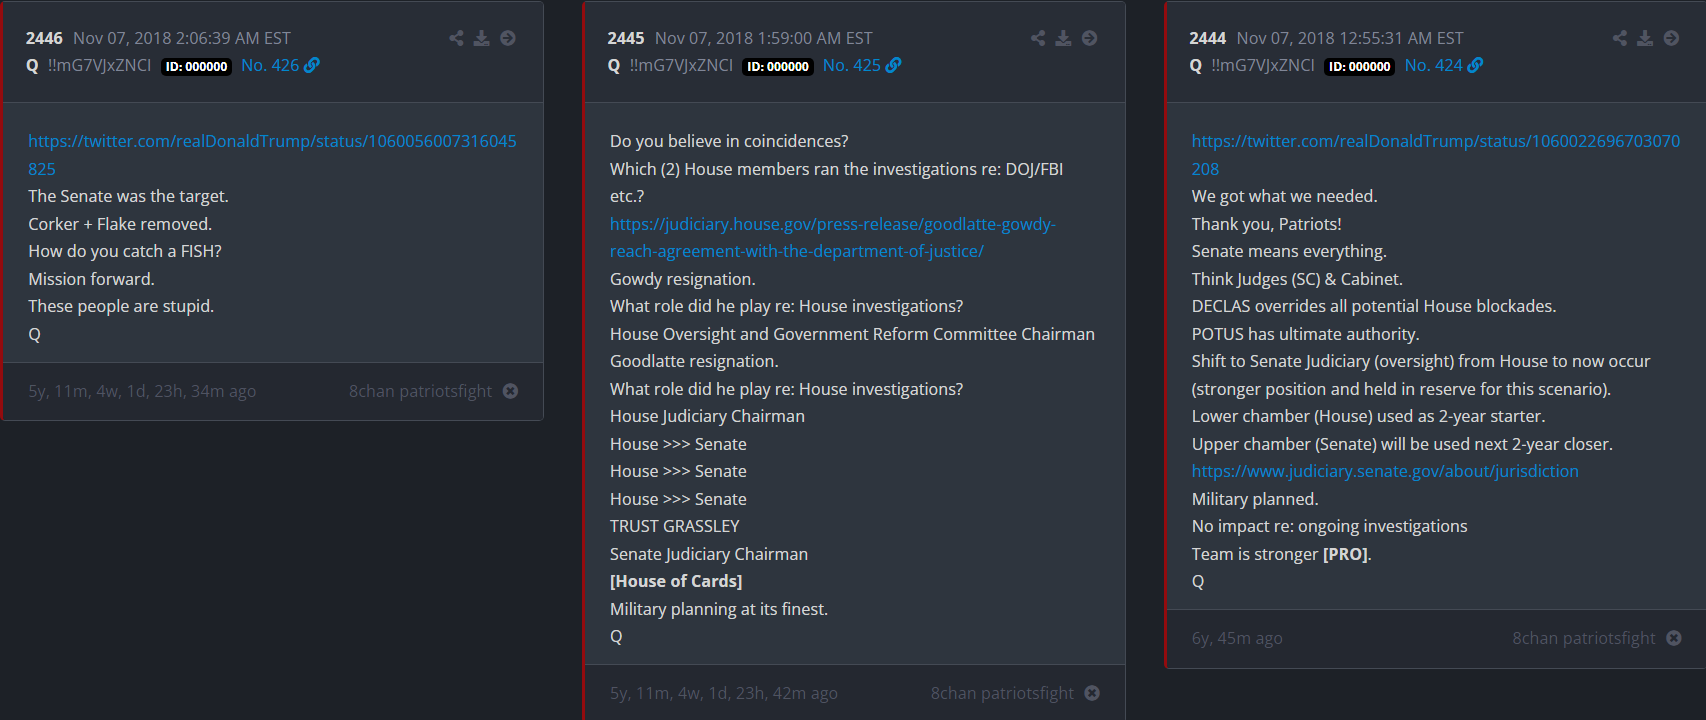The width and height of the screenshot is (1706, 720).
Task: Click line 'Gowdy resignation.'
Action: pyautogui.click(x=683, y=279)
